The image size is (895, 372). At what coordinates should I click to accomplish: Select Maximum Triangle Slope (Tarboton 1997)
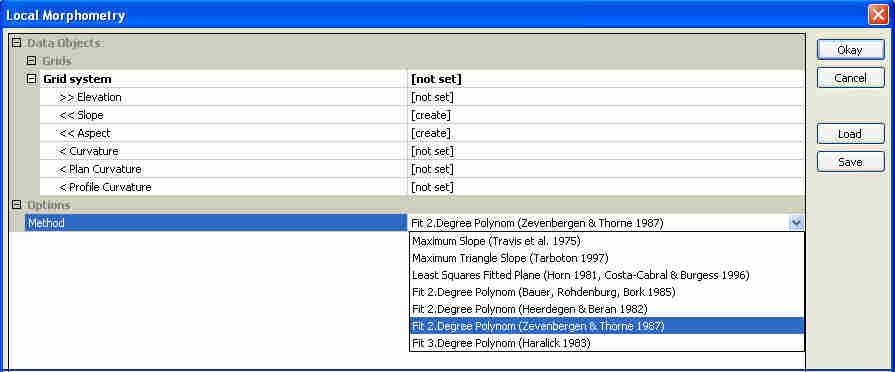pyautogui.click(x=607, y=258)
